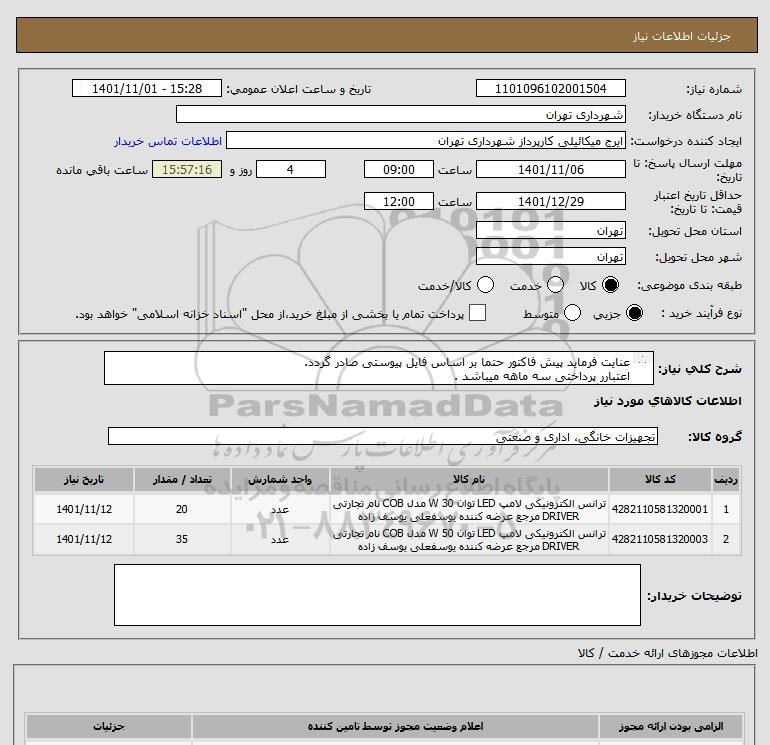Click need date in row 1
Viewport: 770px width, 745px height.
point(84,509)
